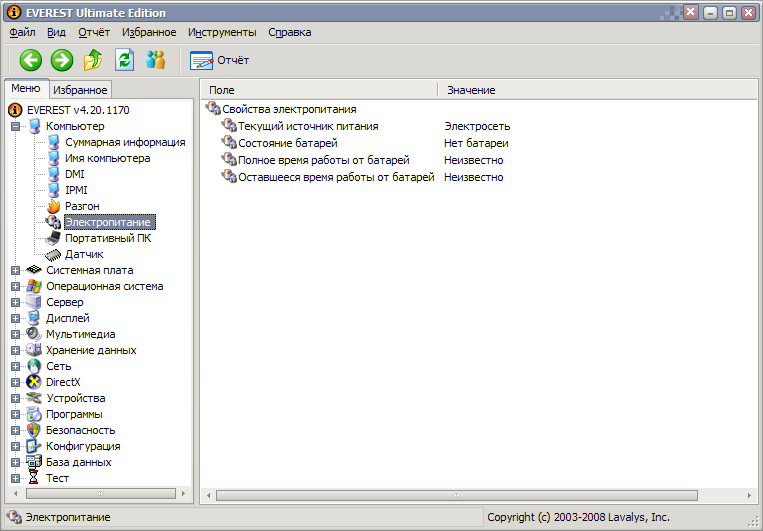Expand the Программы tree node
The width and height of the screenshot is (763, 531).
[16, 414]
